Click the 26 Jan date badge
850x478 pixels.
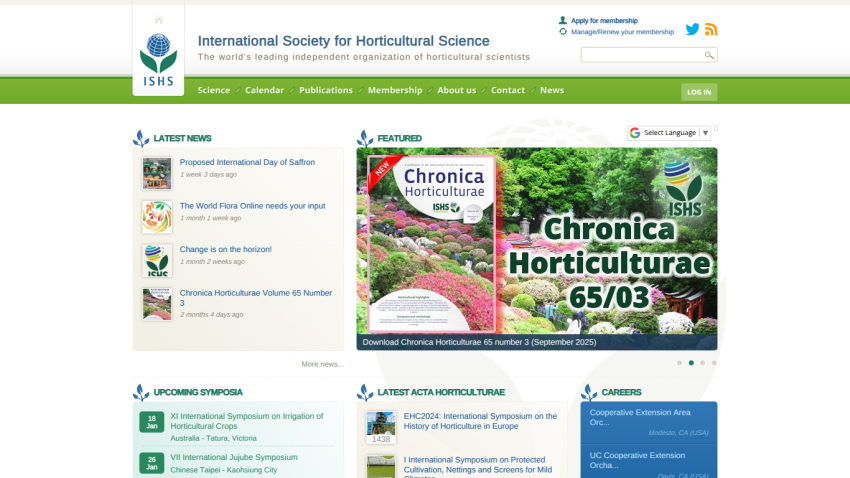(152, 463)
